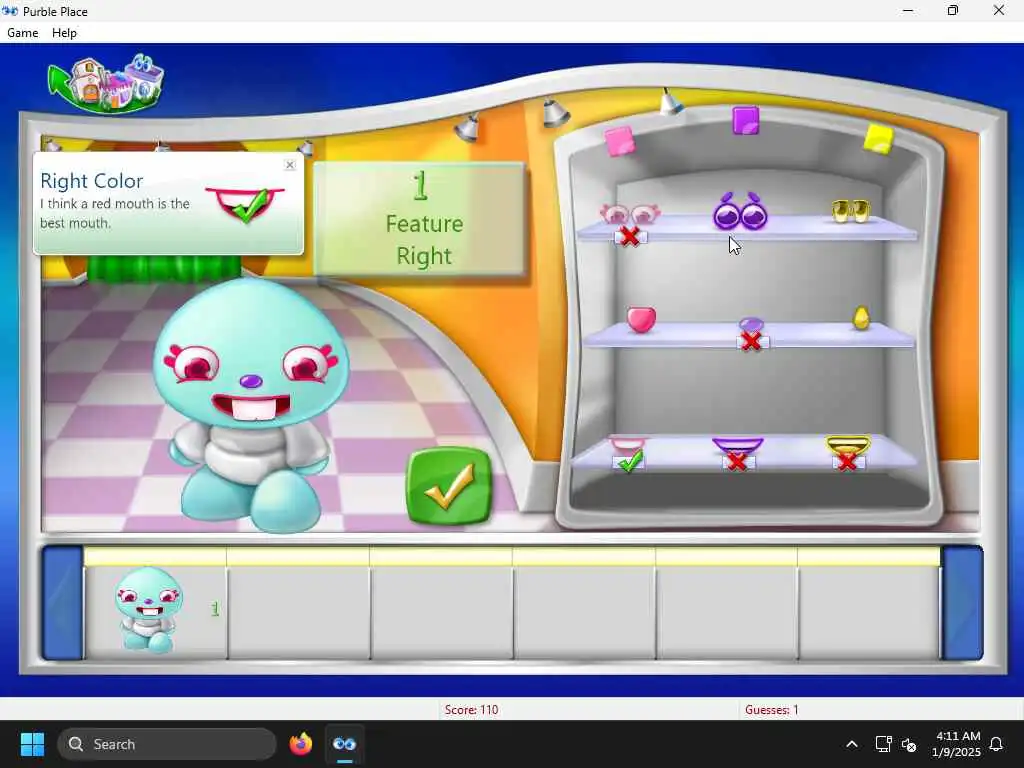Choose the pink-red mouth on the bottom shelf
Screen dimensions: 1024x768
coord(628,445)
